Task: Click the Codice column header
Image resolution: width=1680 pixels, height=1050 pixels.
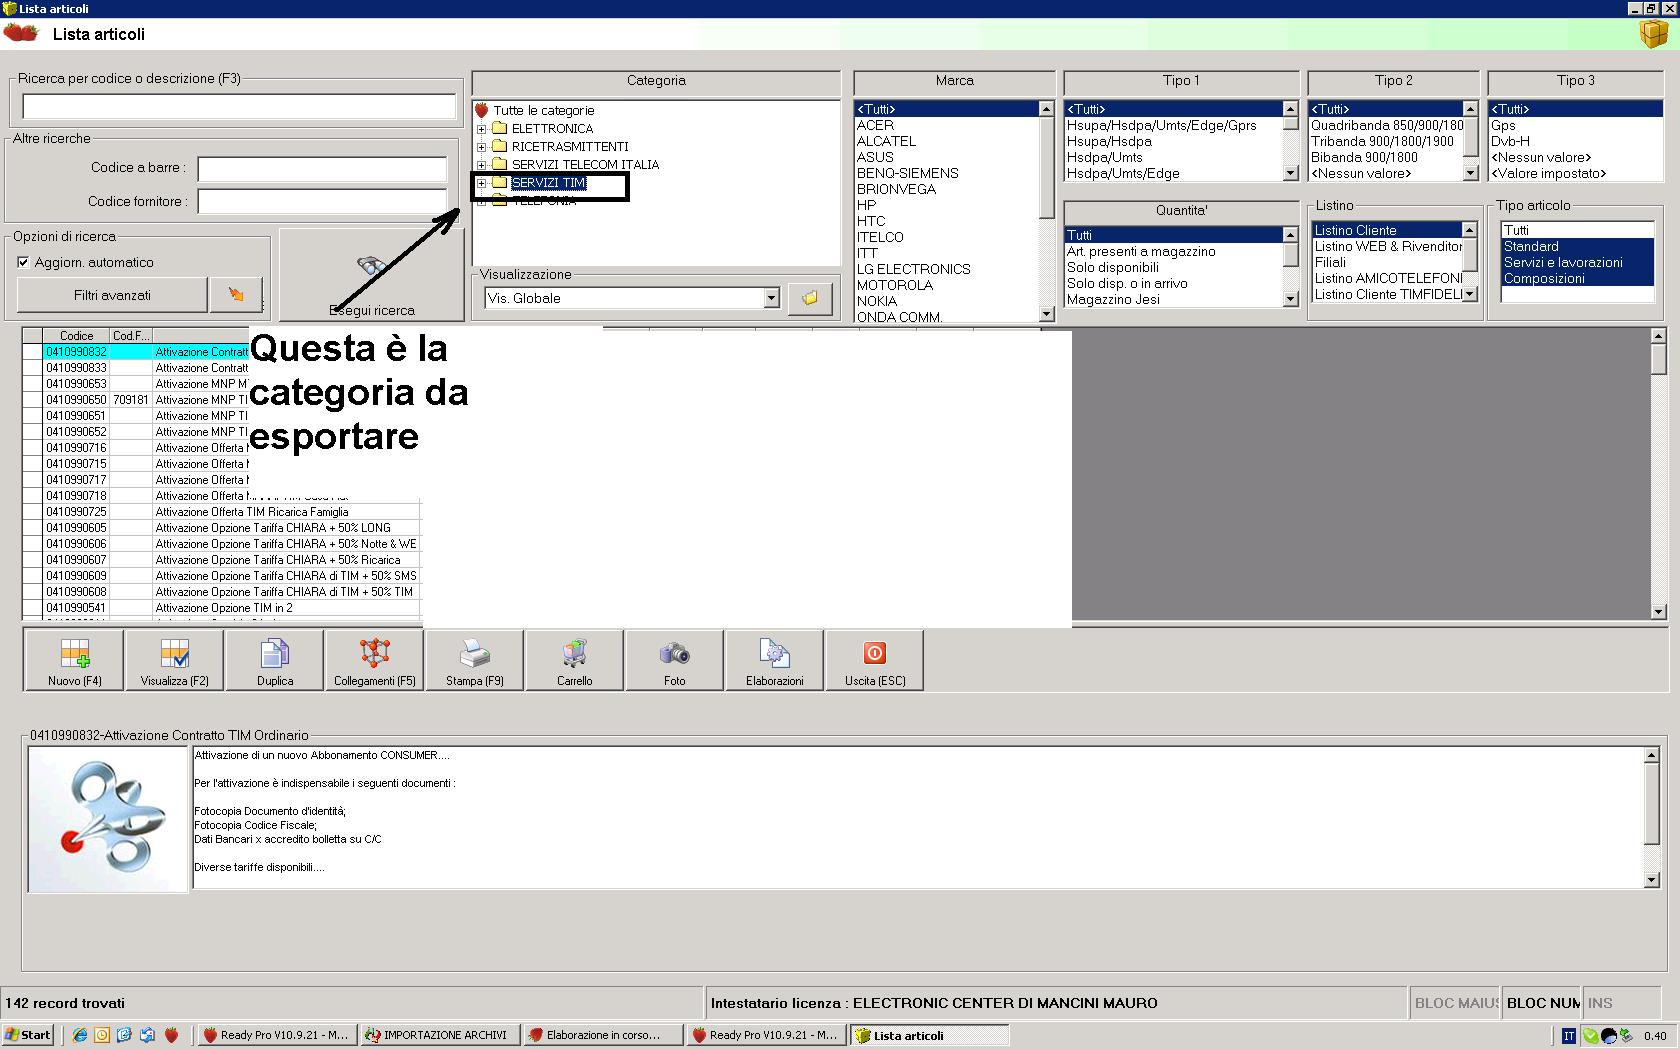Action: point(76,336)
